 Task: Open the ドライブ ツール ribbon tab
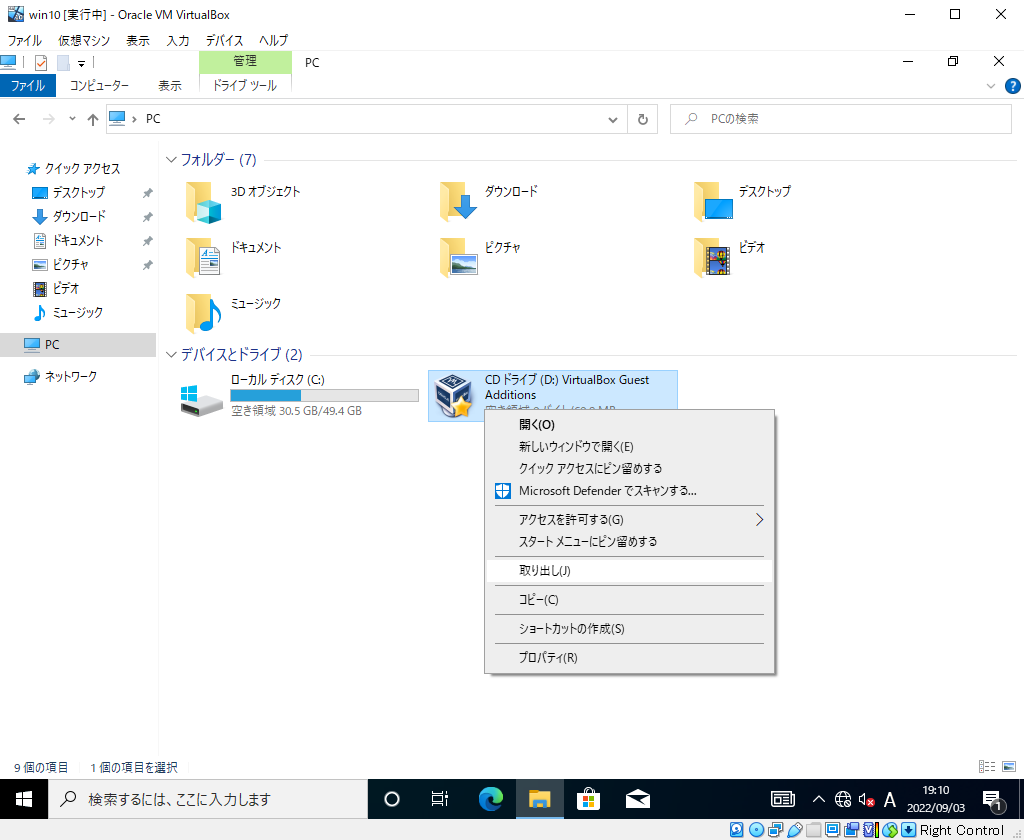[245, 86]
